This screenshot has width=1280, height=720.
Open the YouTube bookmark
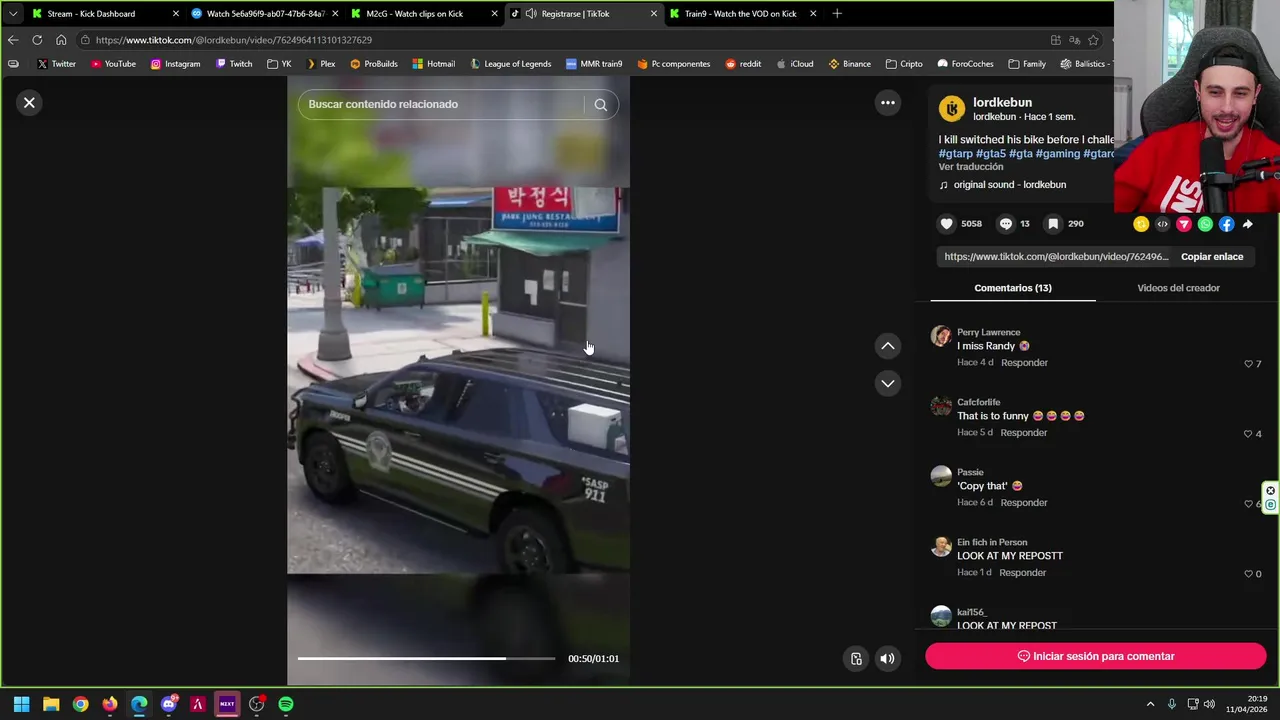(x=113, y=64)
